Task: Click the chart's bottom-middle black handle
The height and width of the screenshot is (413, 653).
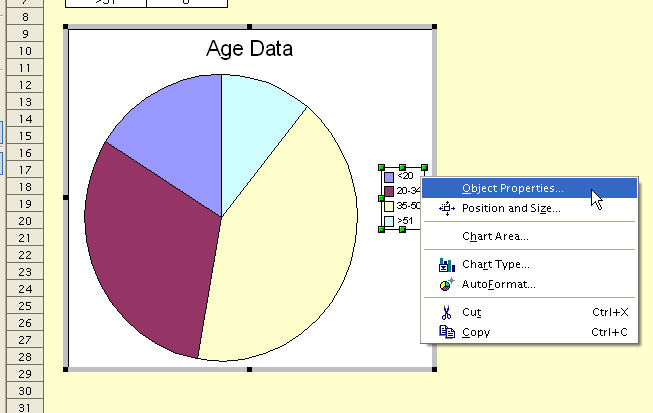Action: coord(249,369)
